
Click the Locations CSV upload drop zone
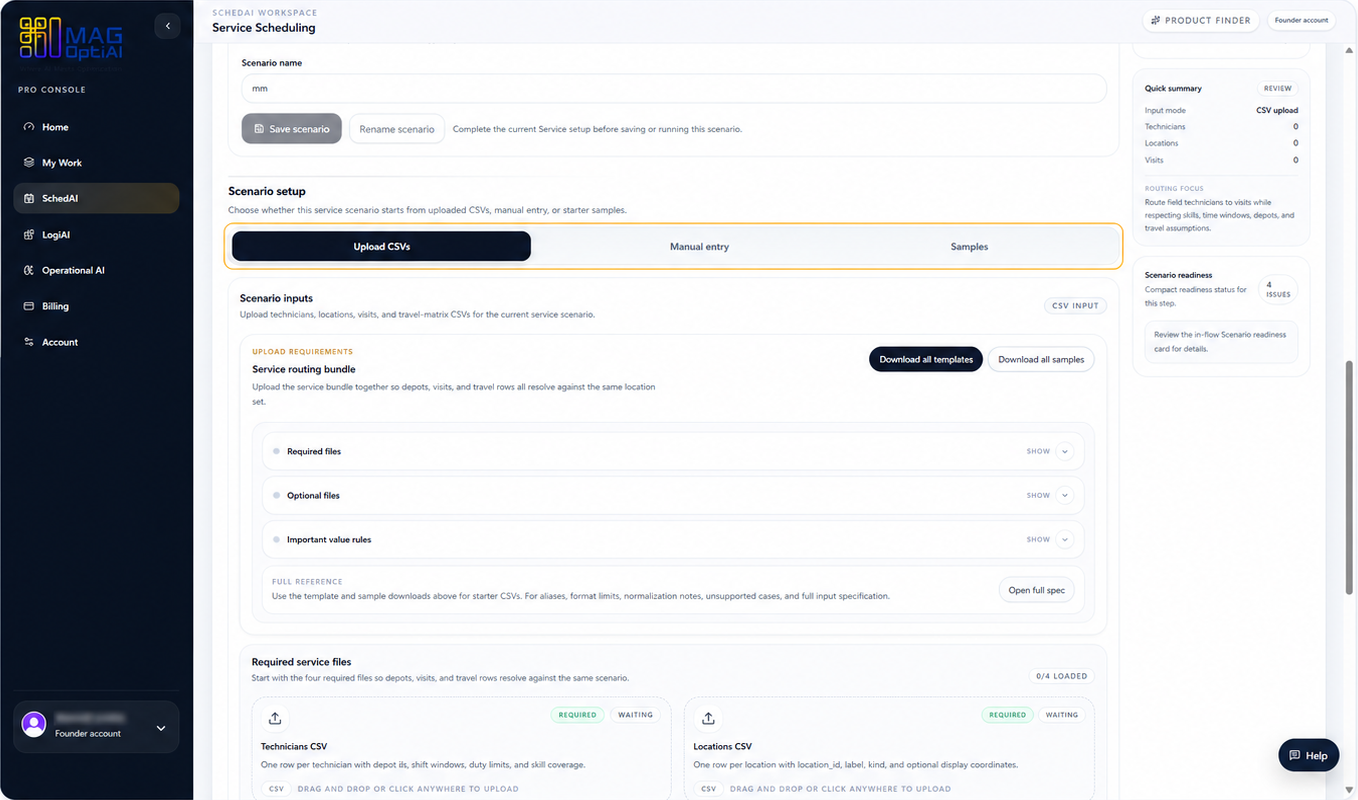click(889, 748)
